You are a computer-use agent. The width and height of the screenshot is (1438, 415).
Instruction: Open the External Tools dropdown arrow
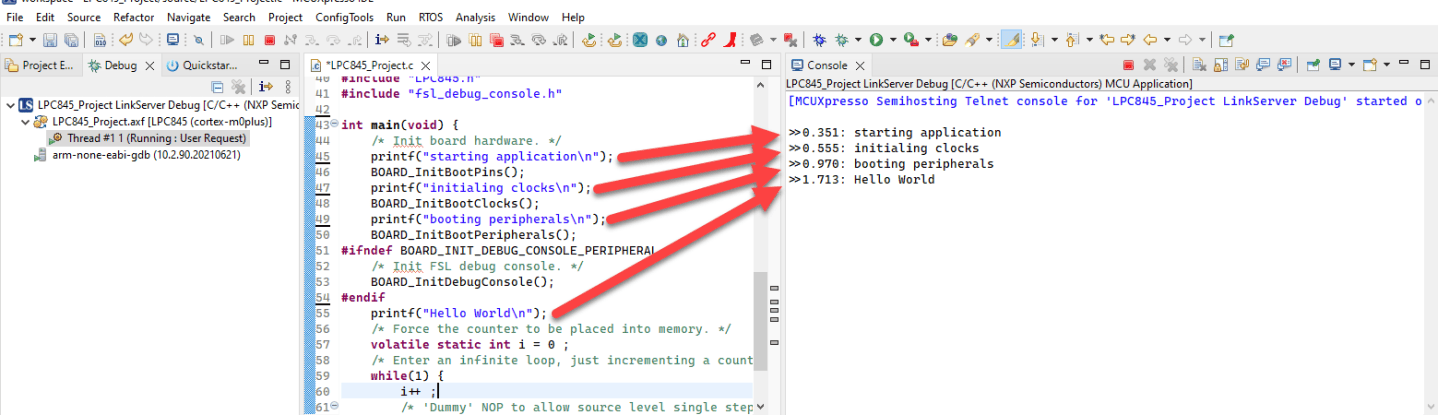[928, 40]
